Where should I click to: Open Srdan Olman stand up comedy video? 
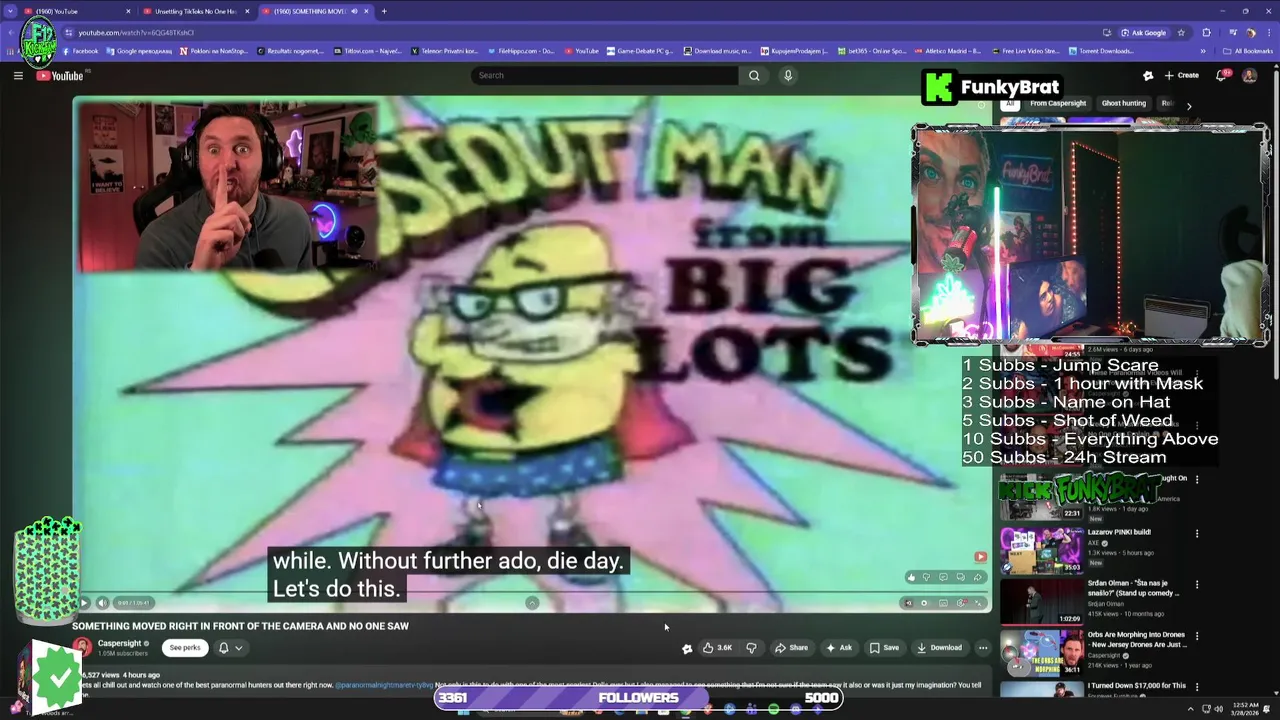click(x=1041, y=601)
